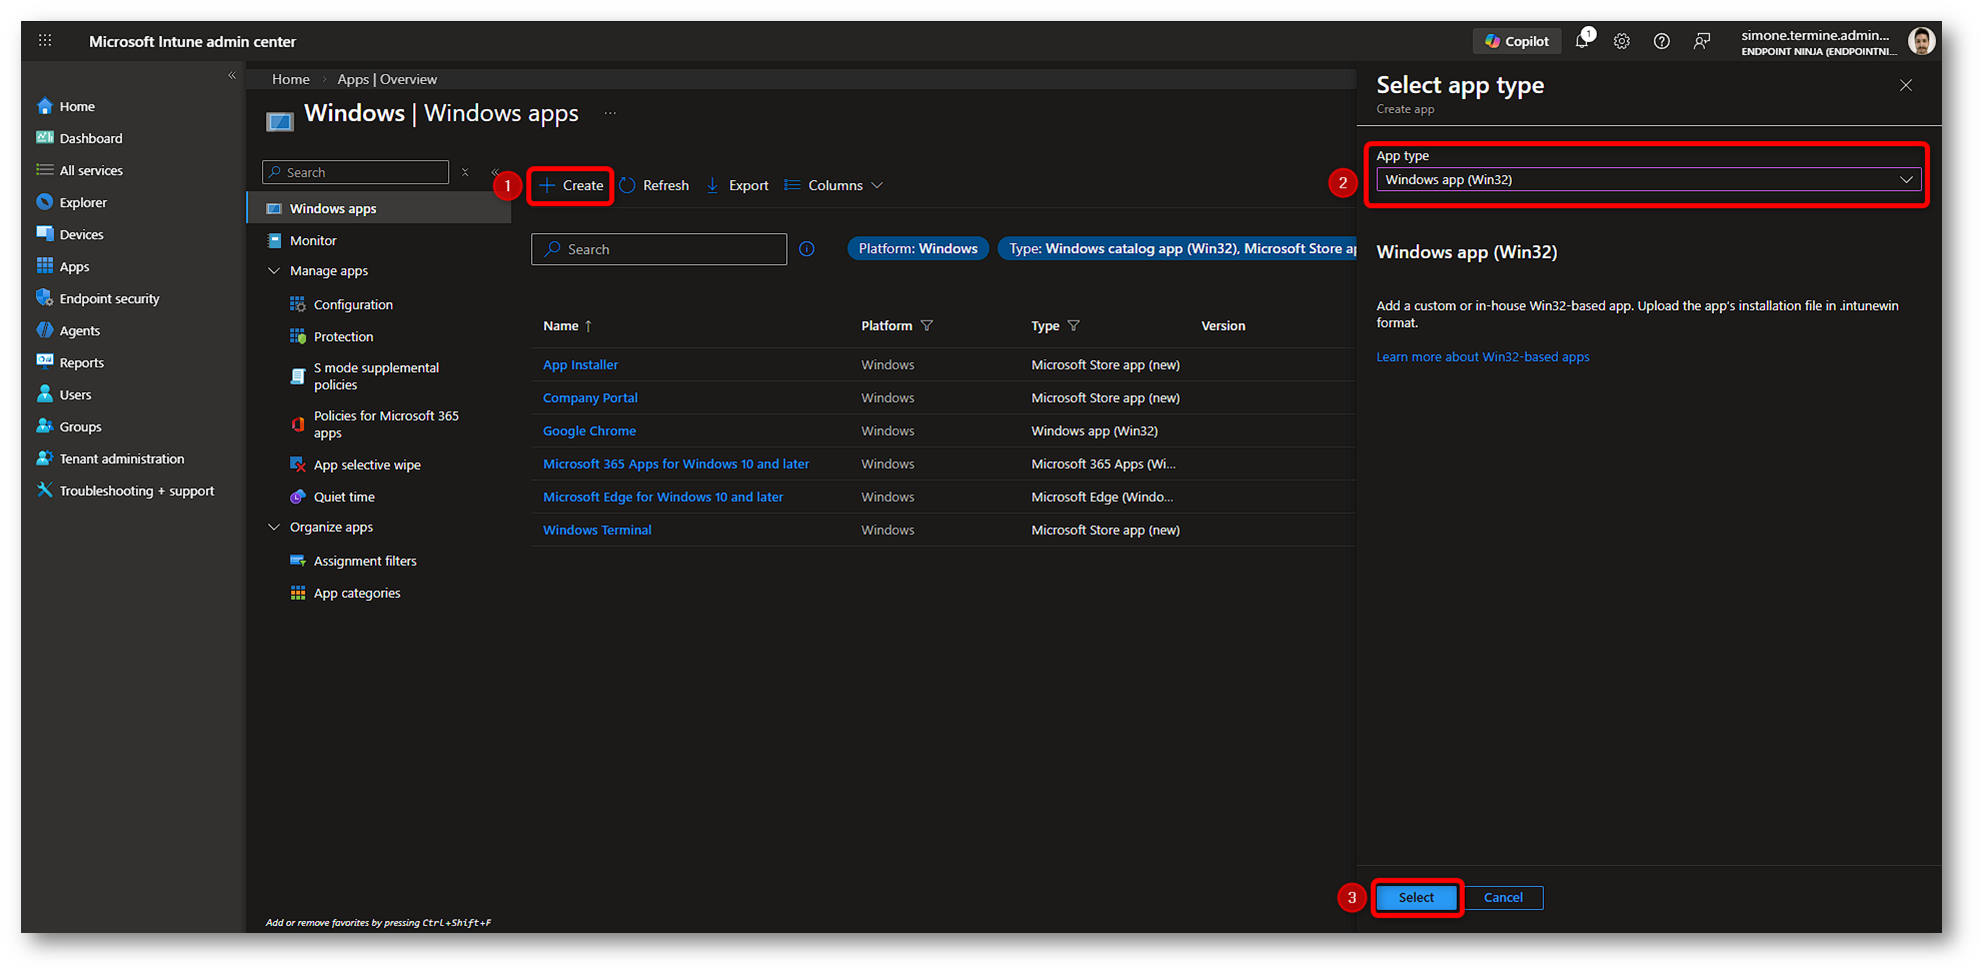This screenshot has height=975, width=1984.
Task: Export the apps list
Action: tap(738, 186)
